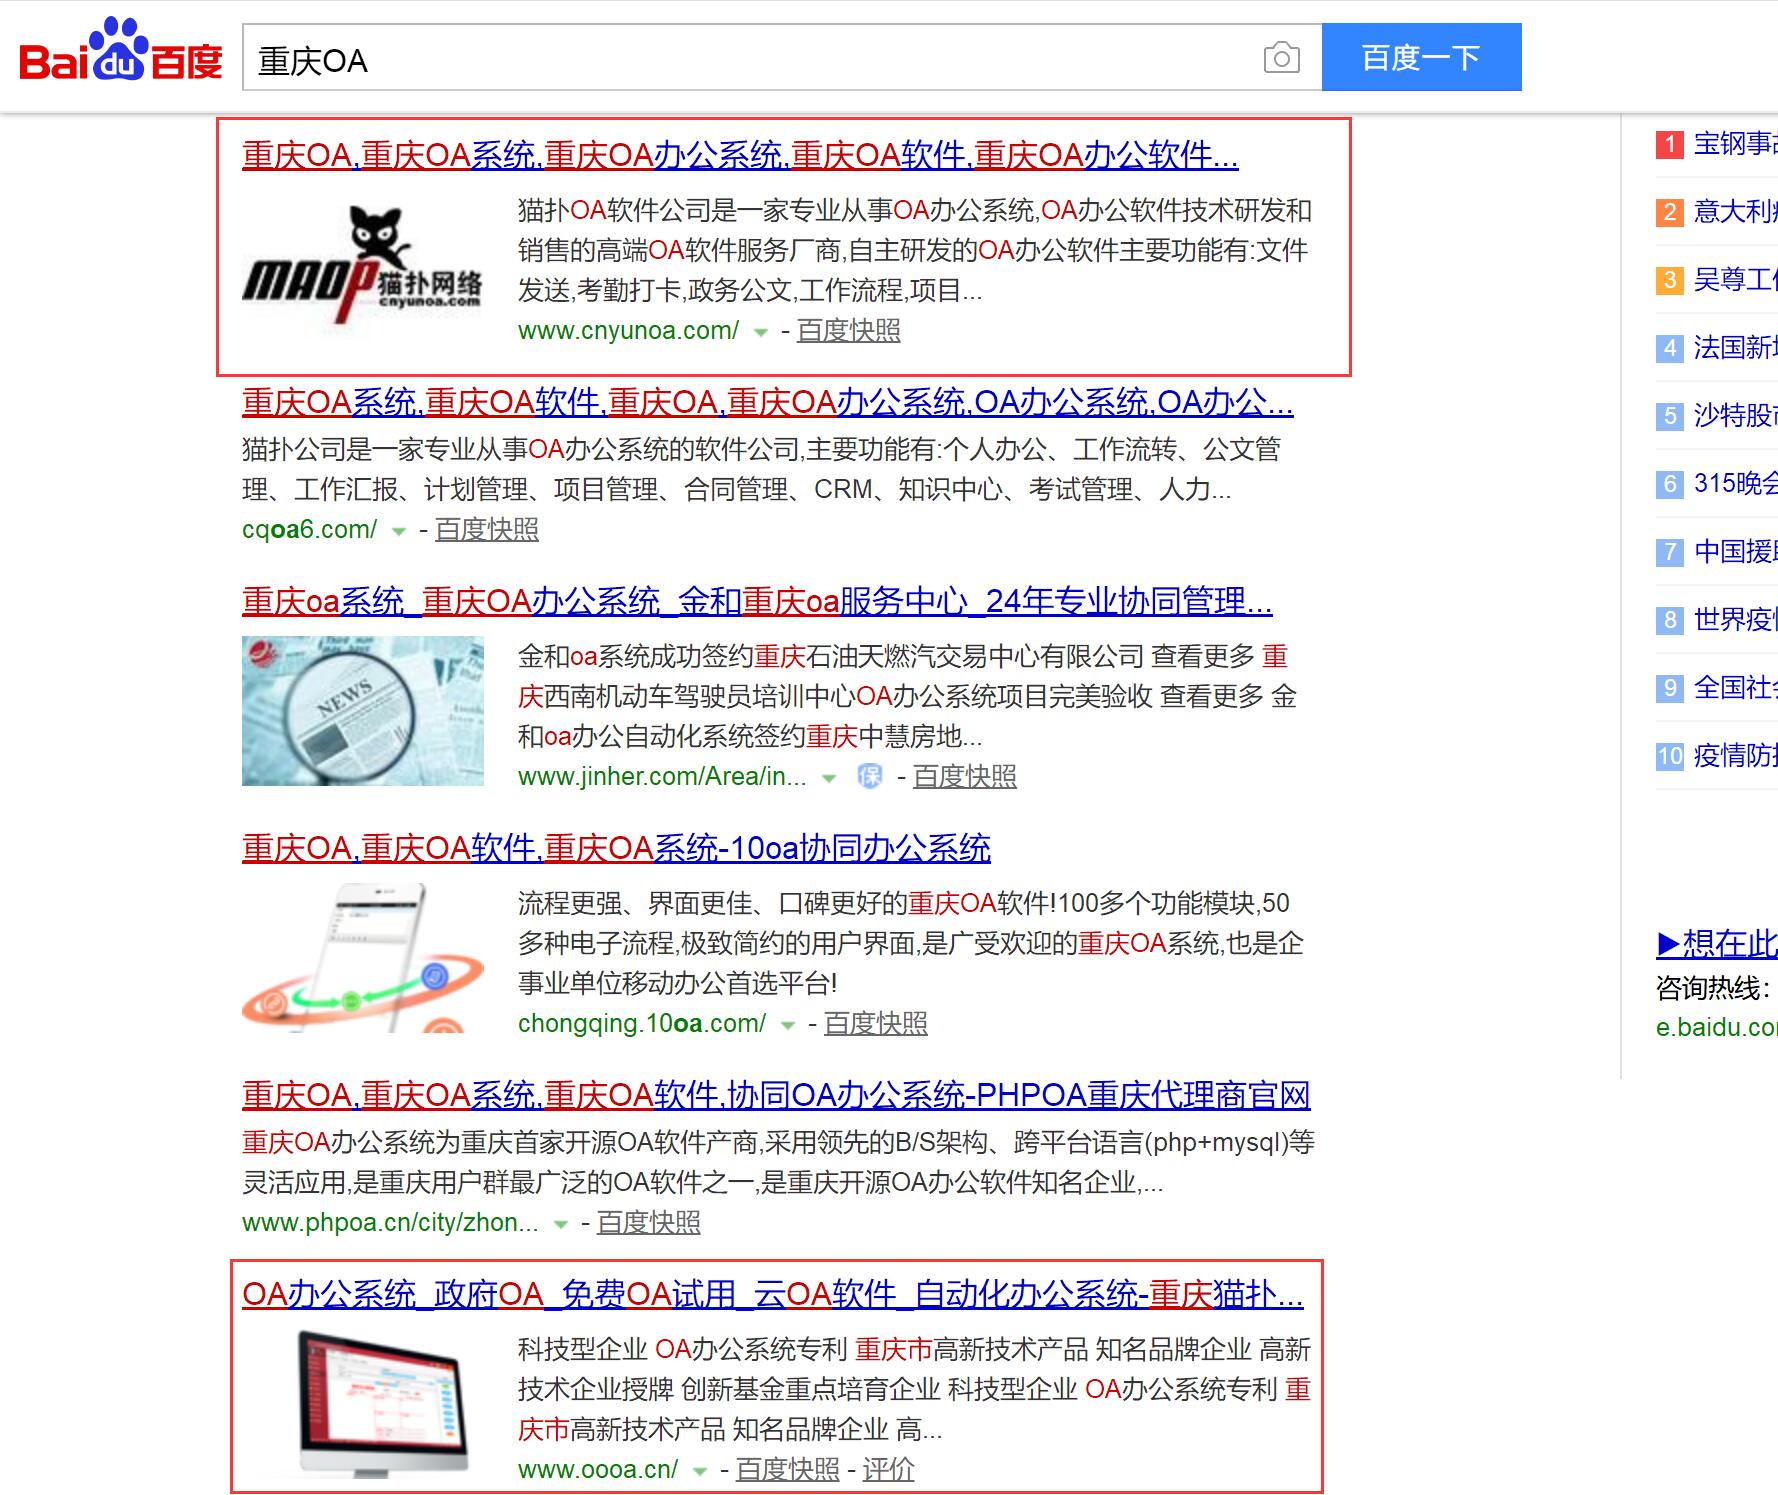Viewport: 1778px width, 1495px height.
Task: Click the chongqing.10oa.com/ URL
Action: point(642,1024)
